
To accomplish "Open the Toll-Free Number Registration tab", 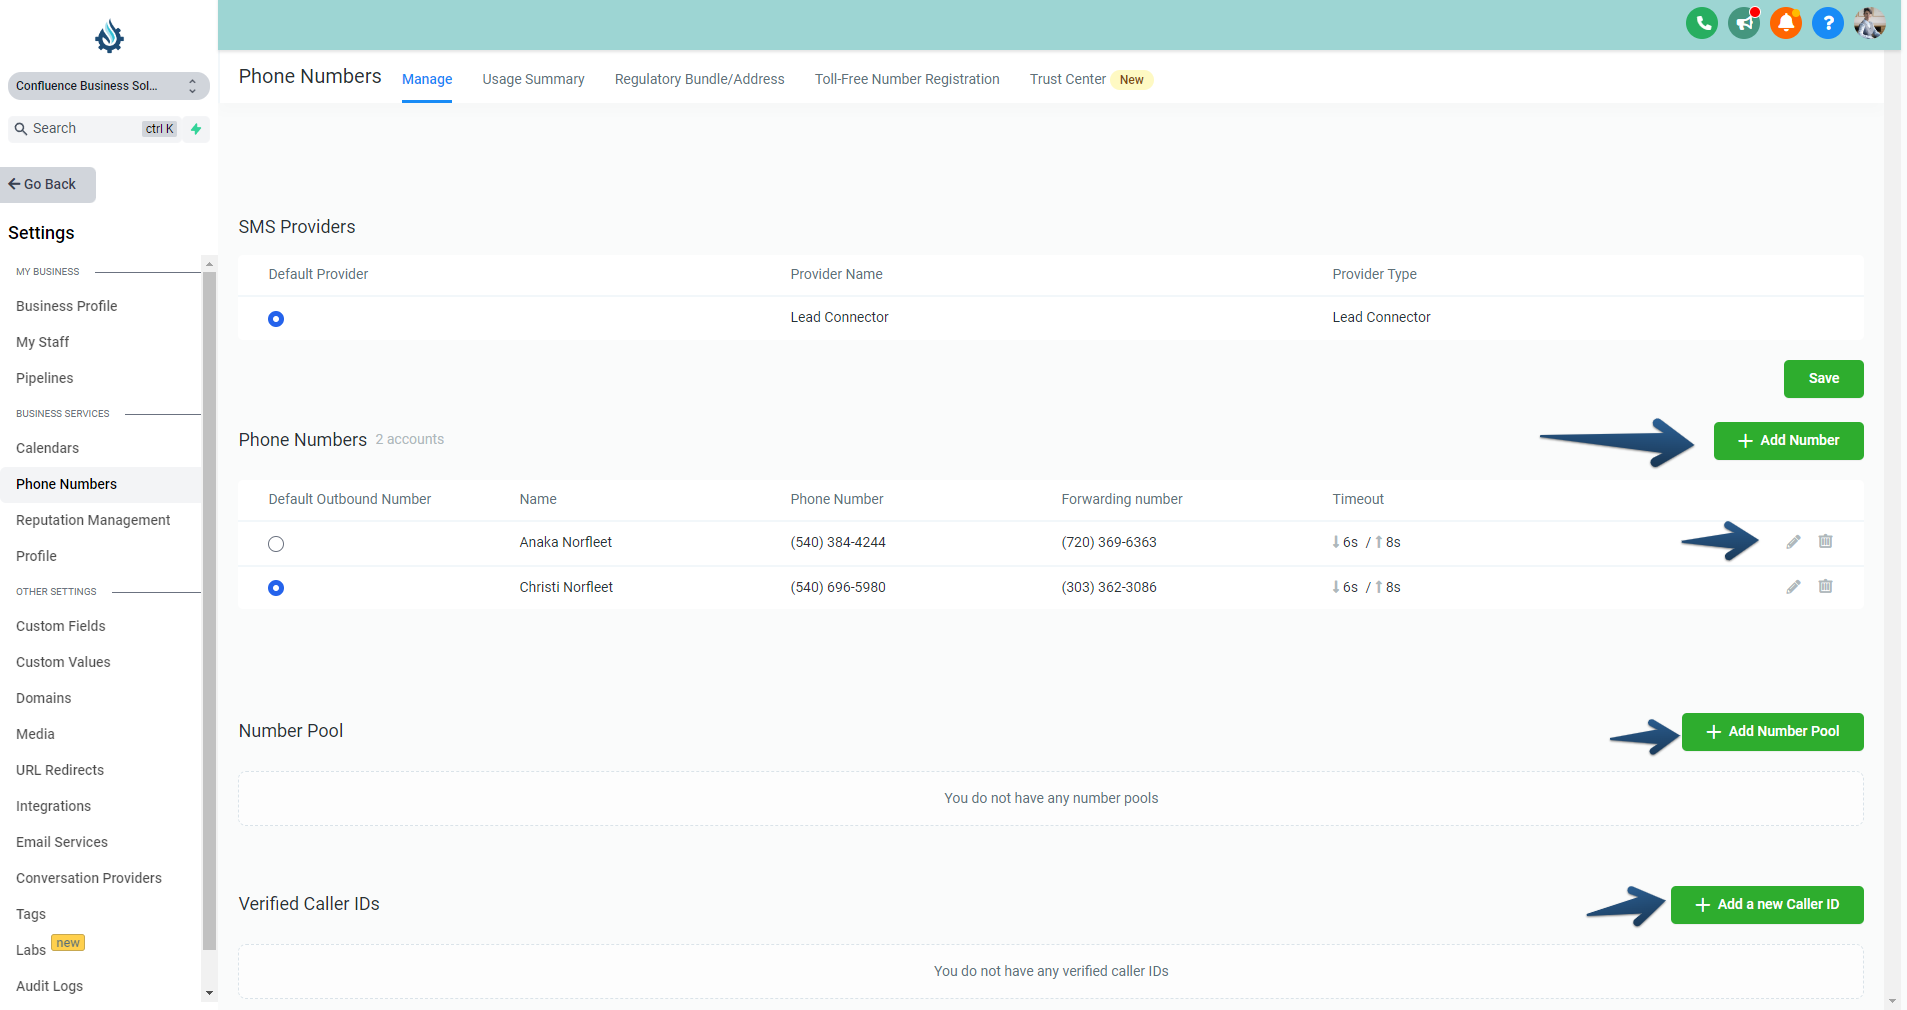I will pyautogui.click(x=907, y=79).
